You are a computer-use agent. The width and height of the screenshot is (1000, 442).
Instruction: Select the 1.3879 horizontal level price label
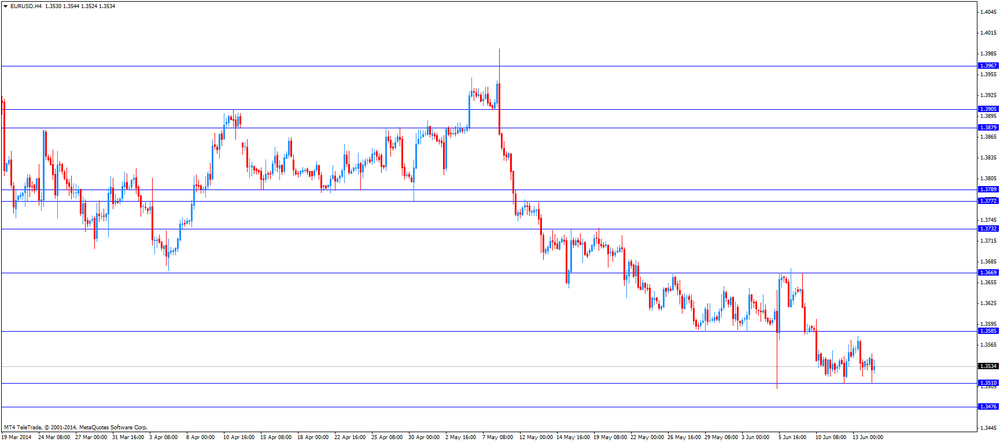pos(988,128)
